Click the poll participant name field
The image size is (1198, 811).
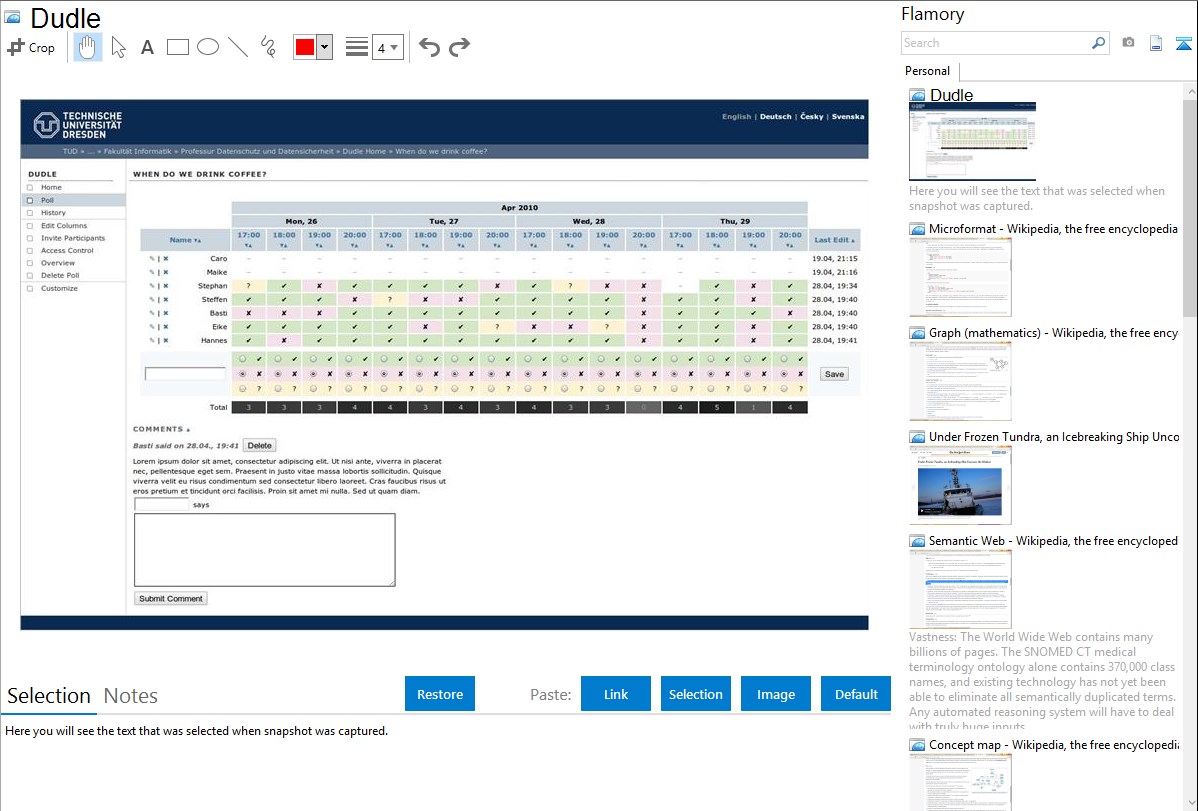185,374
